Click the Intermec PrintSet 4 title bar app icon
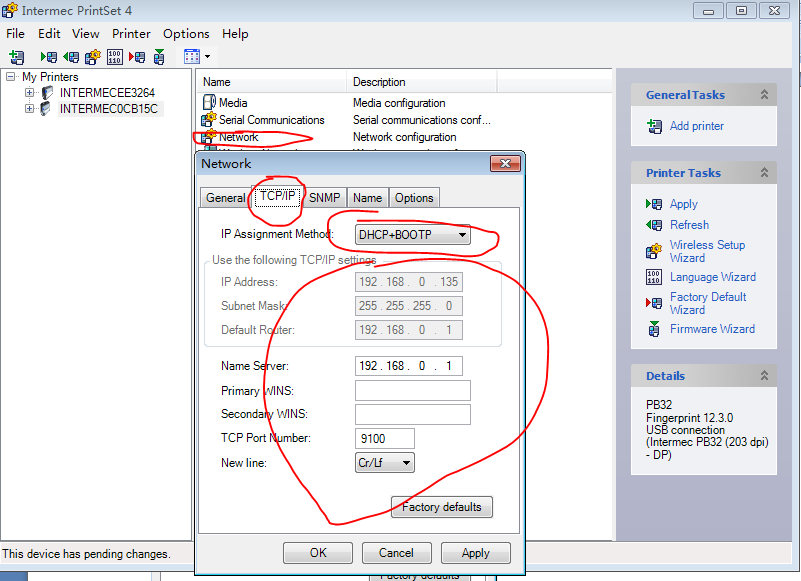 coord(10,10)
